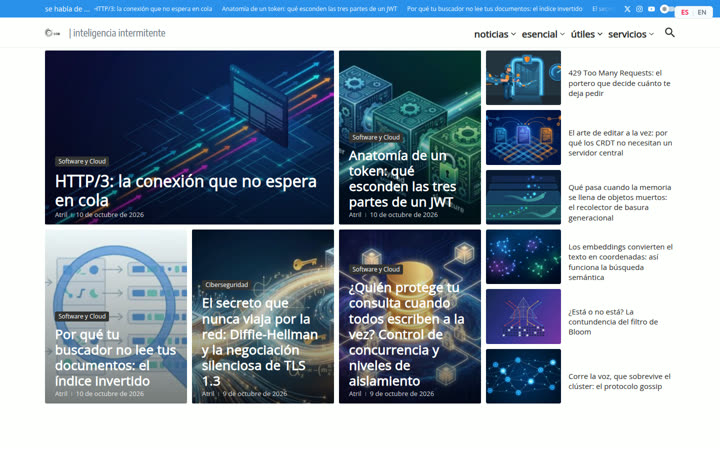The height and width of the screenshot is (450, 720).
Task: Click the Ciberseguridad tag
Action: 226,285
